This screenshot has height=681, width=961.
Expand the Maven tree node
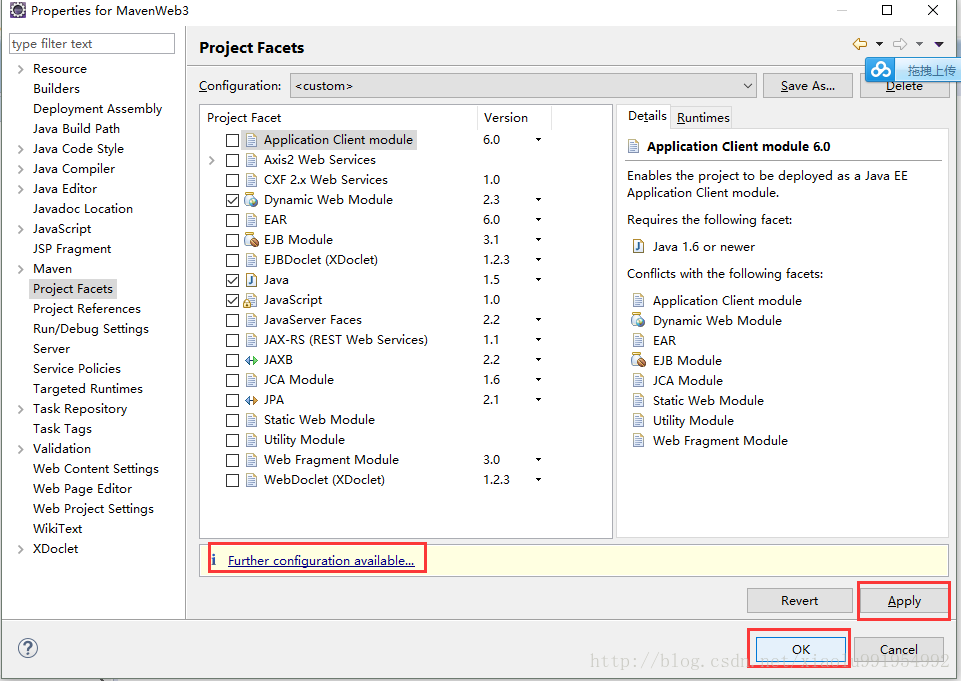(x=20, y=269)
